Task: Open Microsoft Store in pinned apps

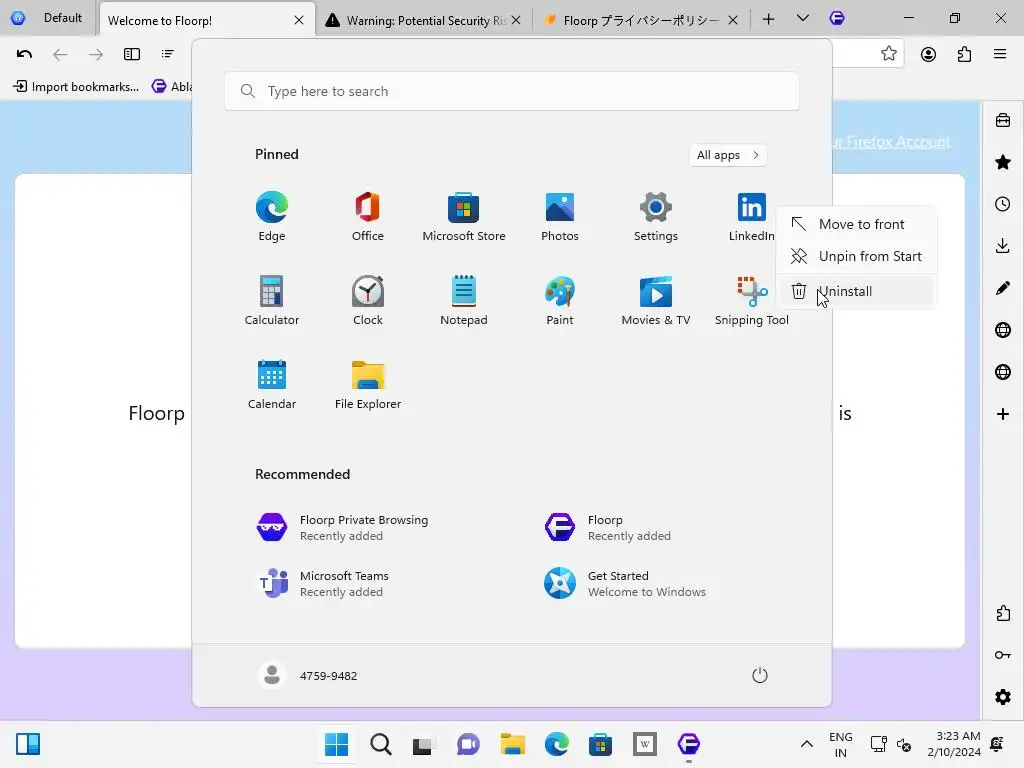Action: pos(464,217)
